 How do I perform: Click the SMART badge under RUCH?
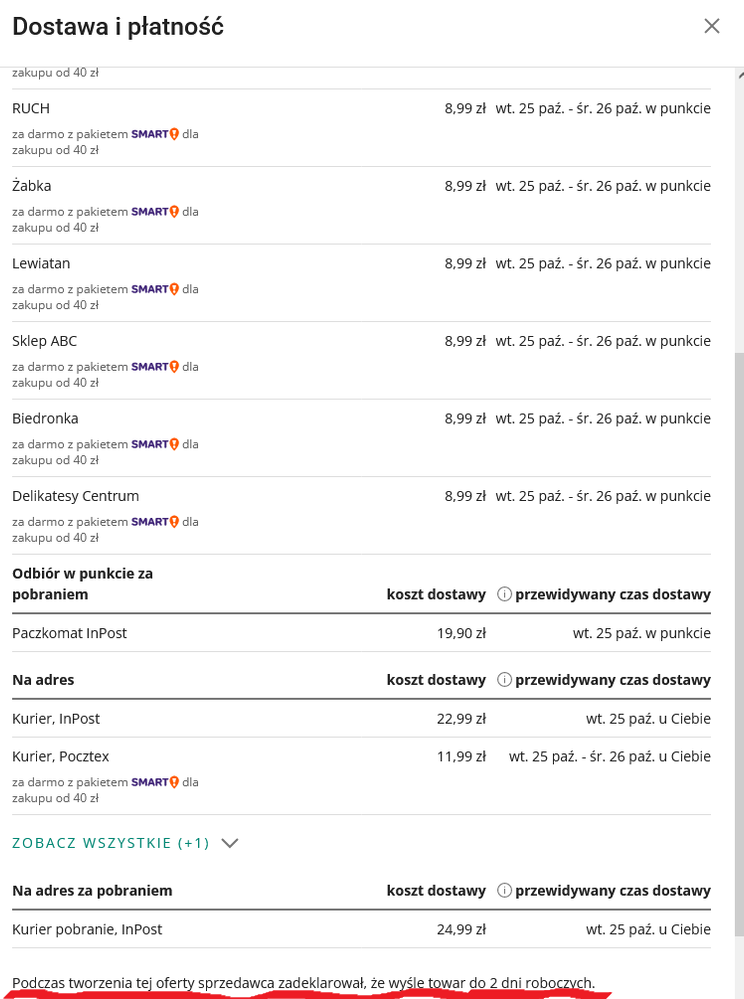(x=155, y=134)
